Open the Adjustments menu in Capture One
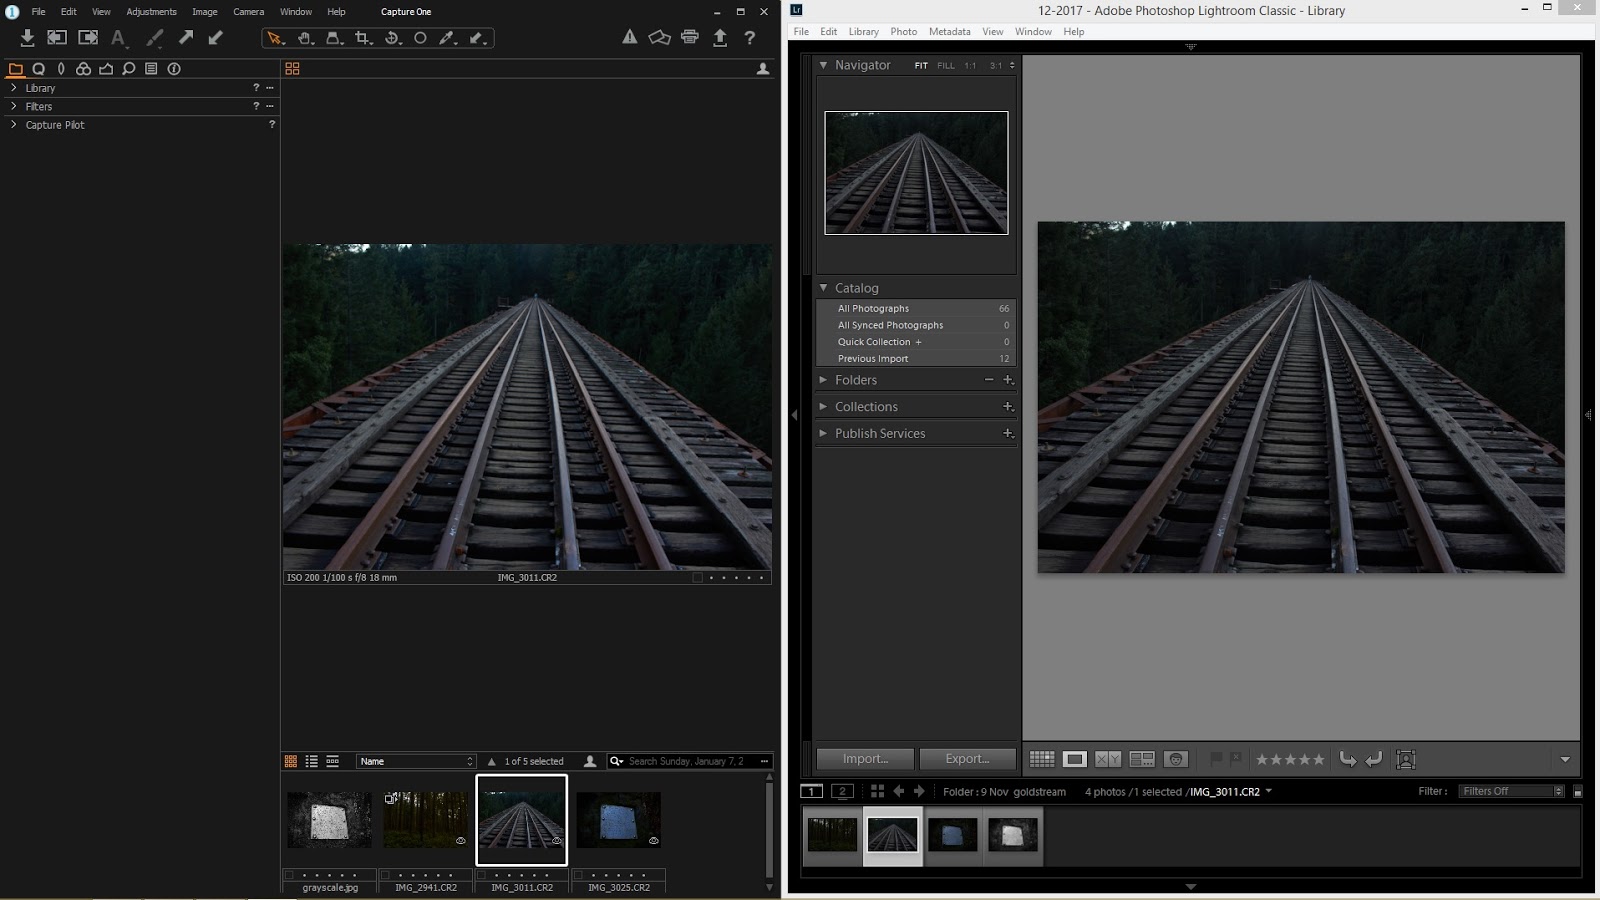 [151, 12]
